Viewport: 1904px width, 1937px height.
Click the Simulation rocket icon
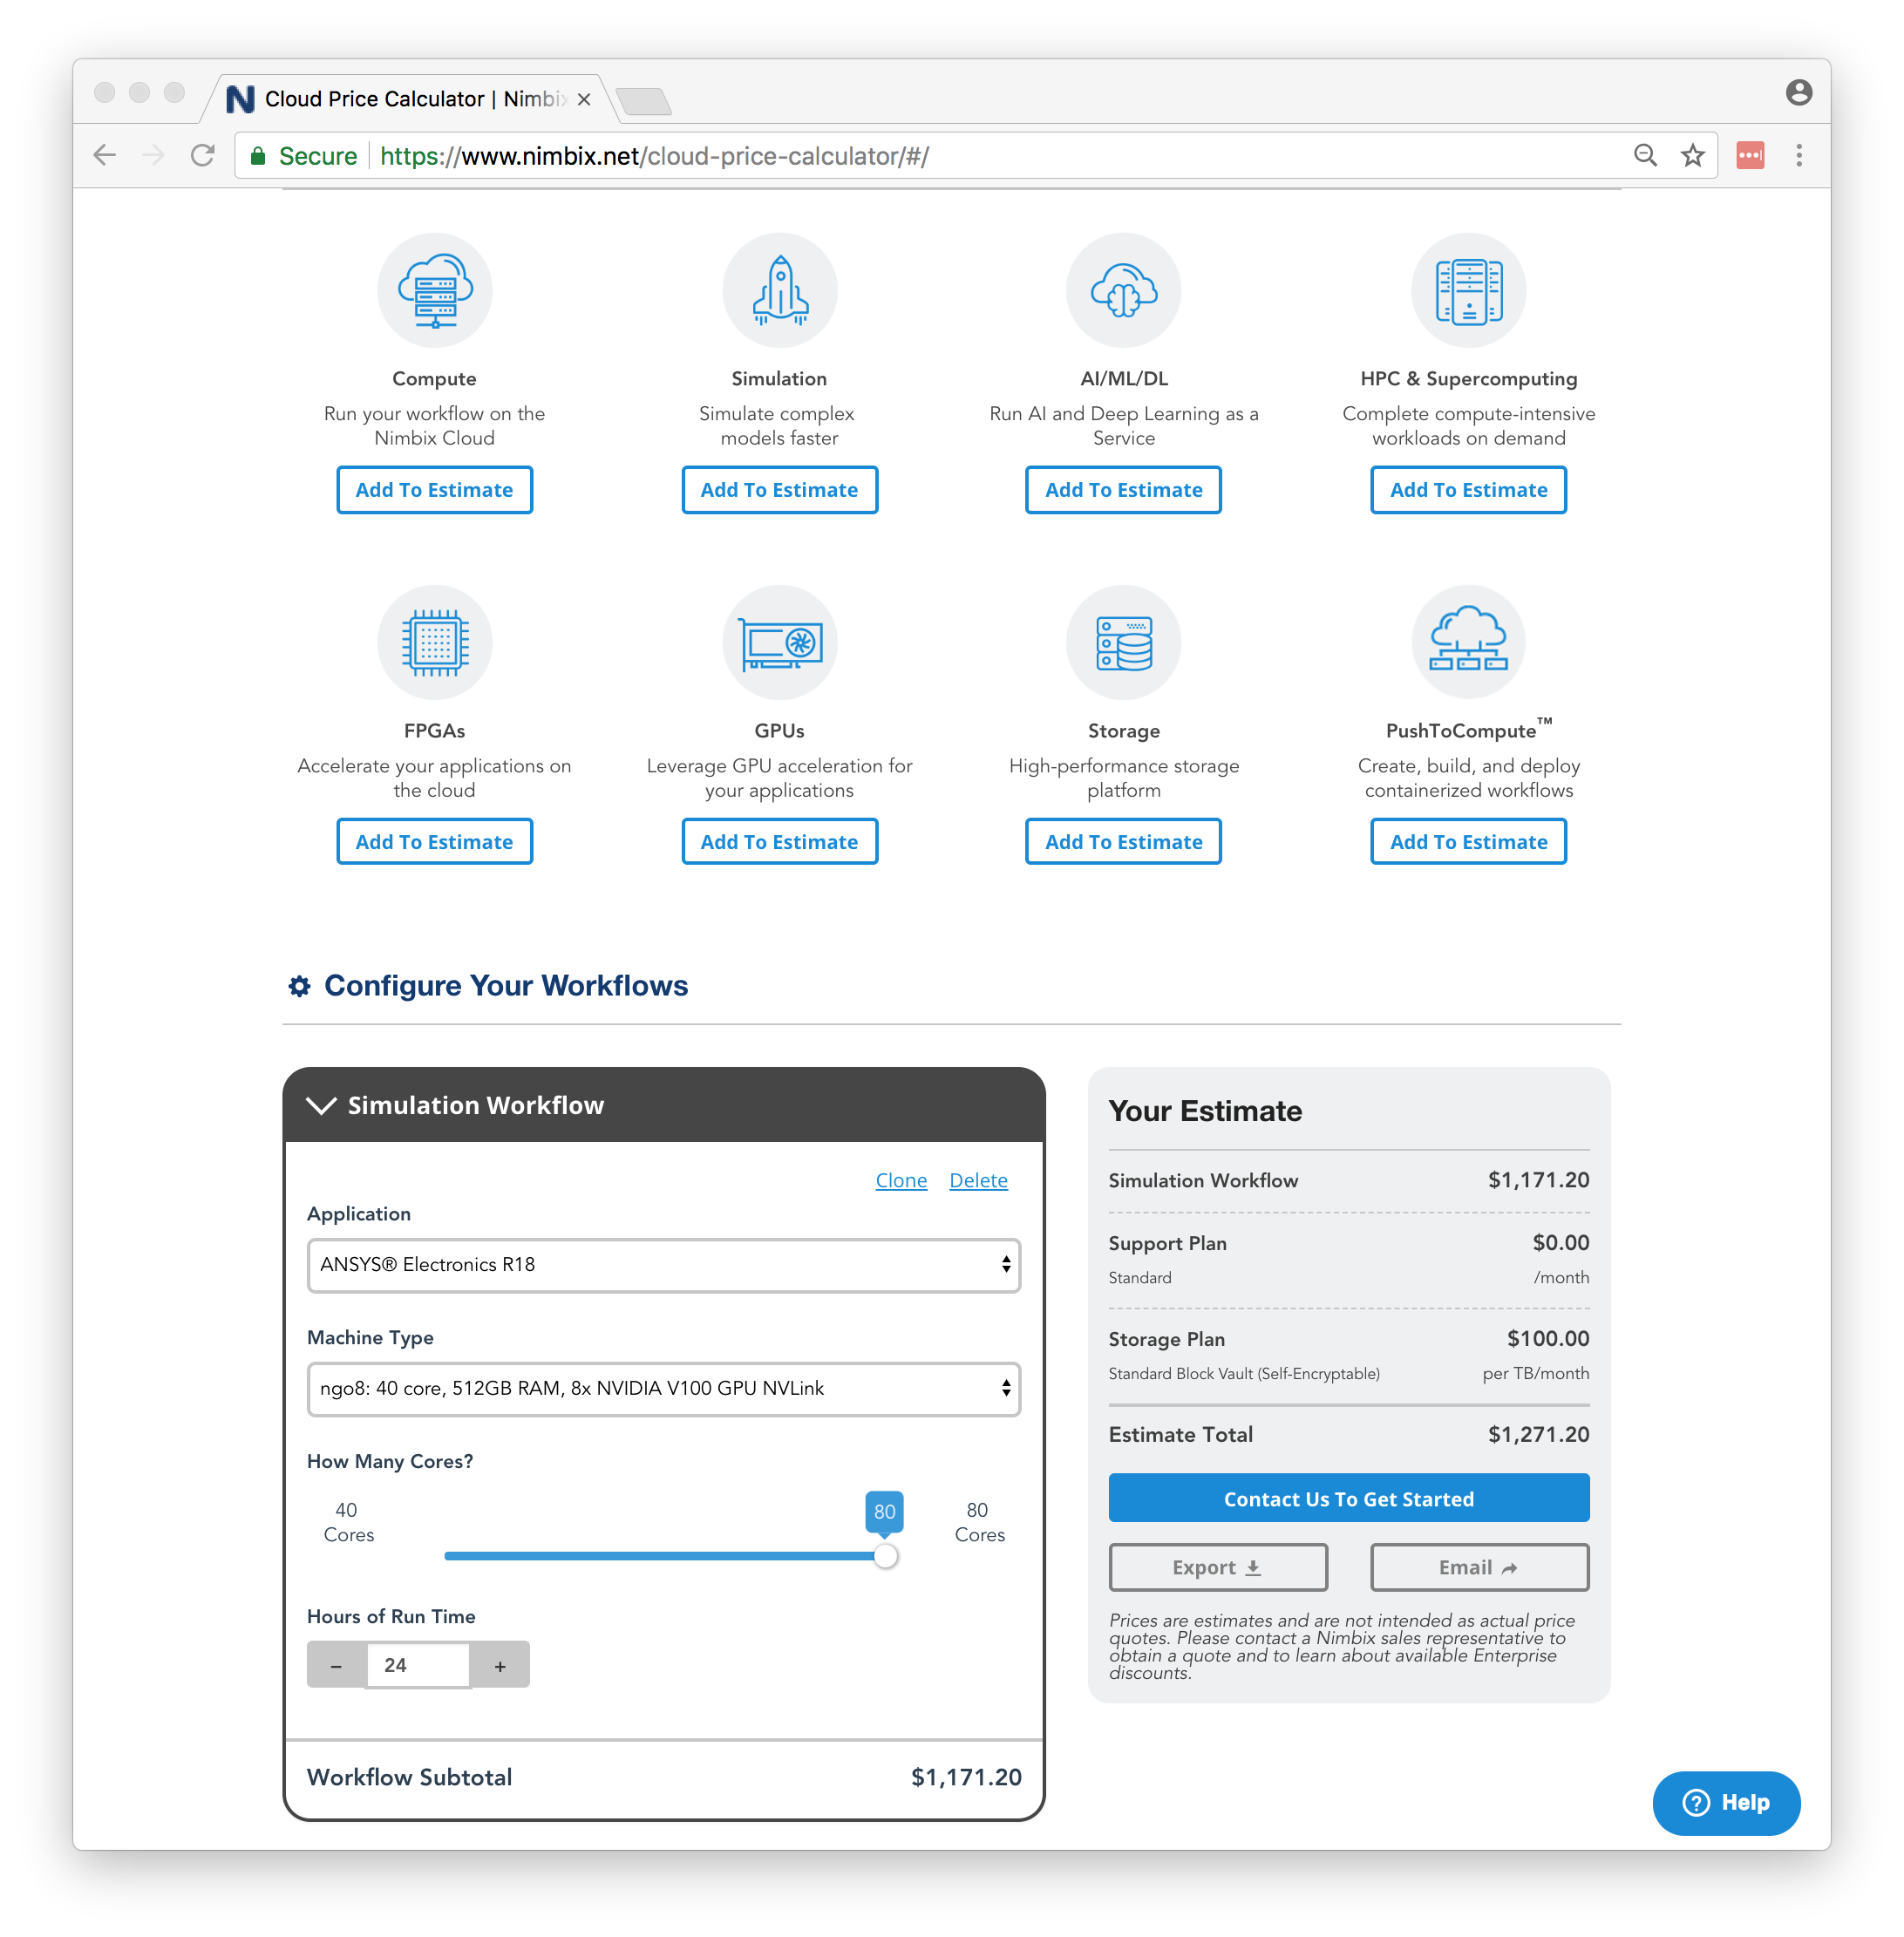point(779,290)
